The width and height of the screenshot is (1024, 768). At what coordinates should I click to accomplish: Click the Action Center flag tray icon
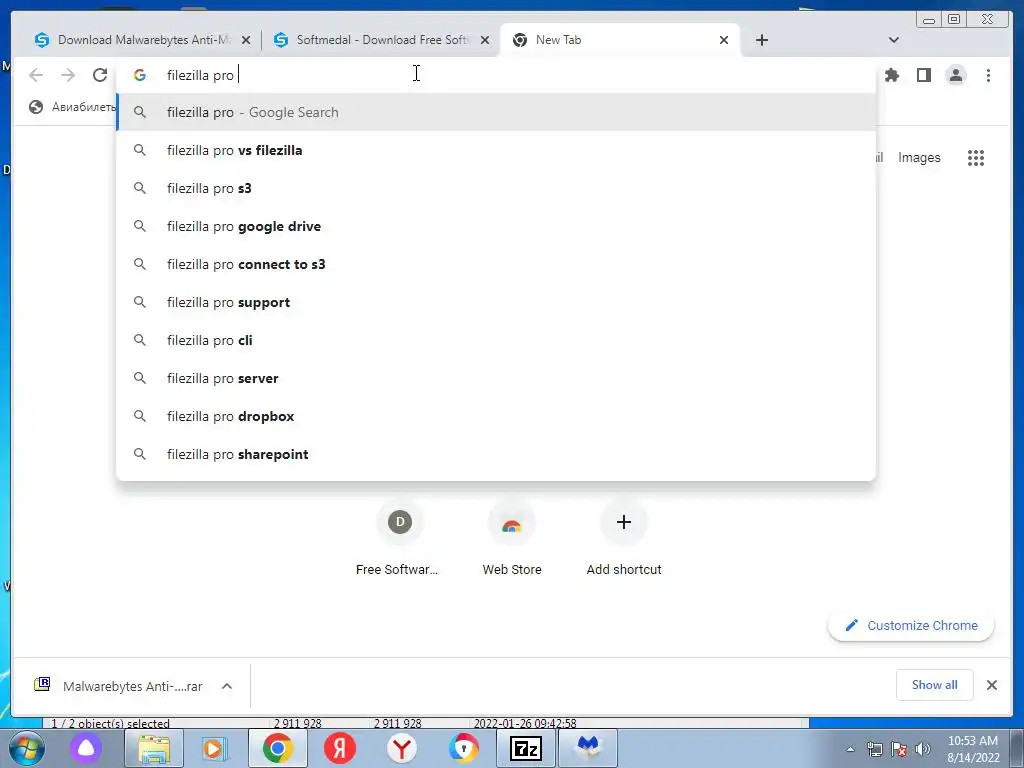pyautogui.click(x=899, y=749)
